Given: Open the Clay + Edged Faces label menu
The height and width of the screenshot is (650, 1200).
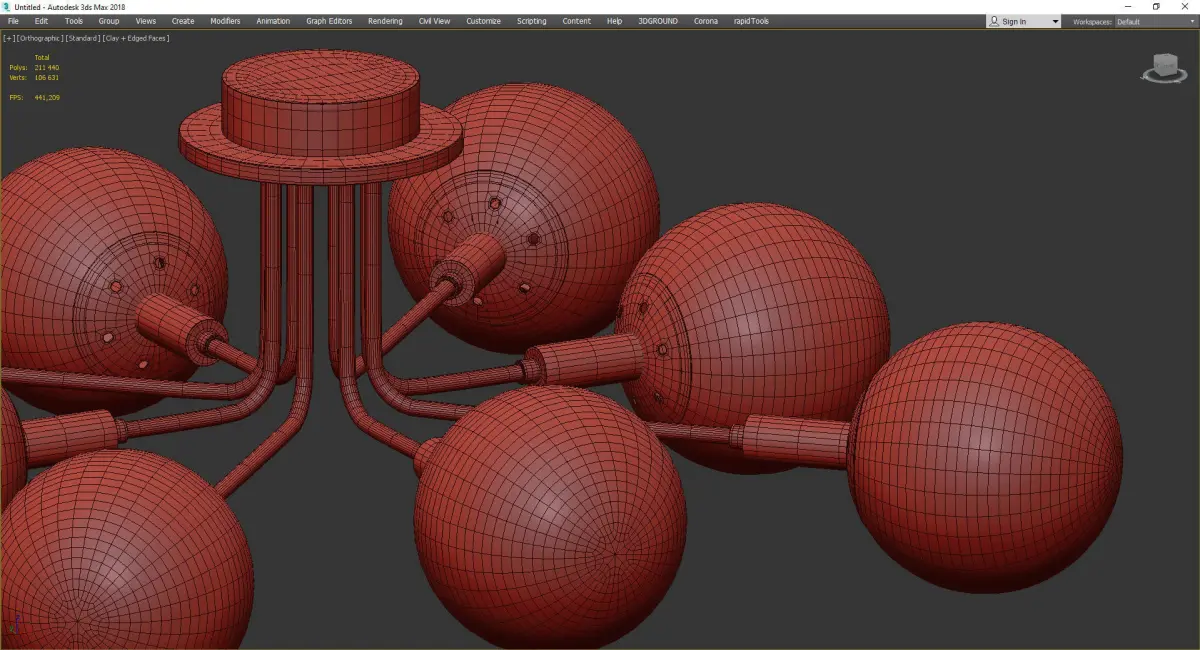Looking at the screenshot, I should point(135,38).
